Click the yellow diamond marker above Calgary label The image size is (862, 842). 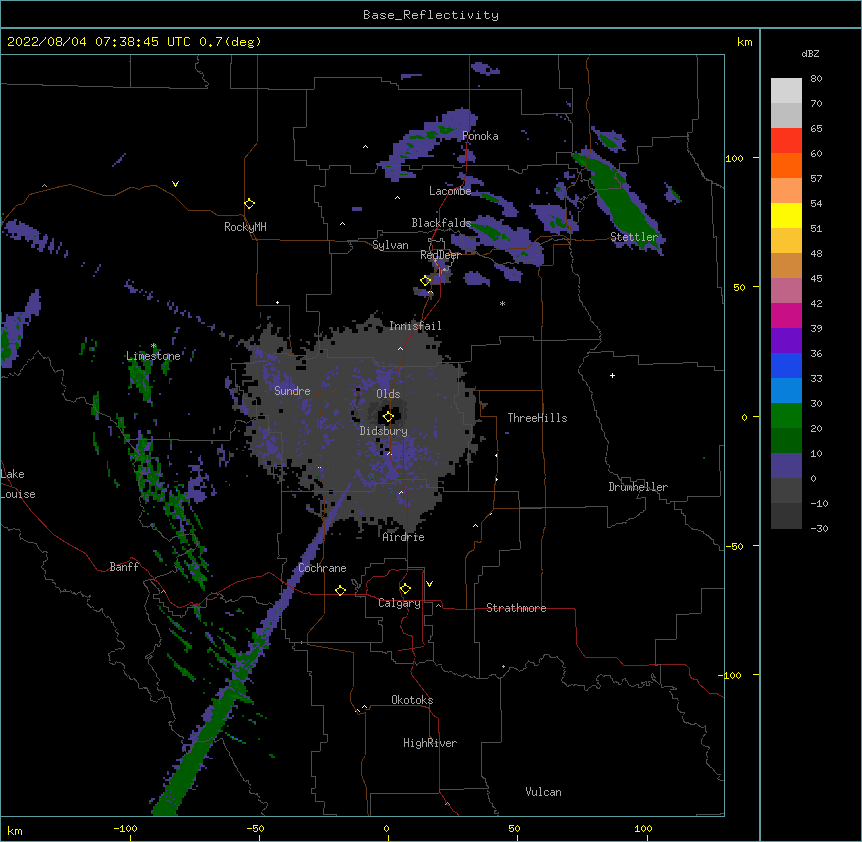pos(405,589)
